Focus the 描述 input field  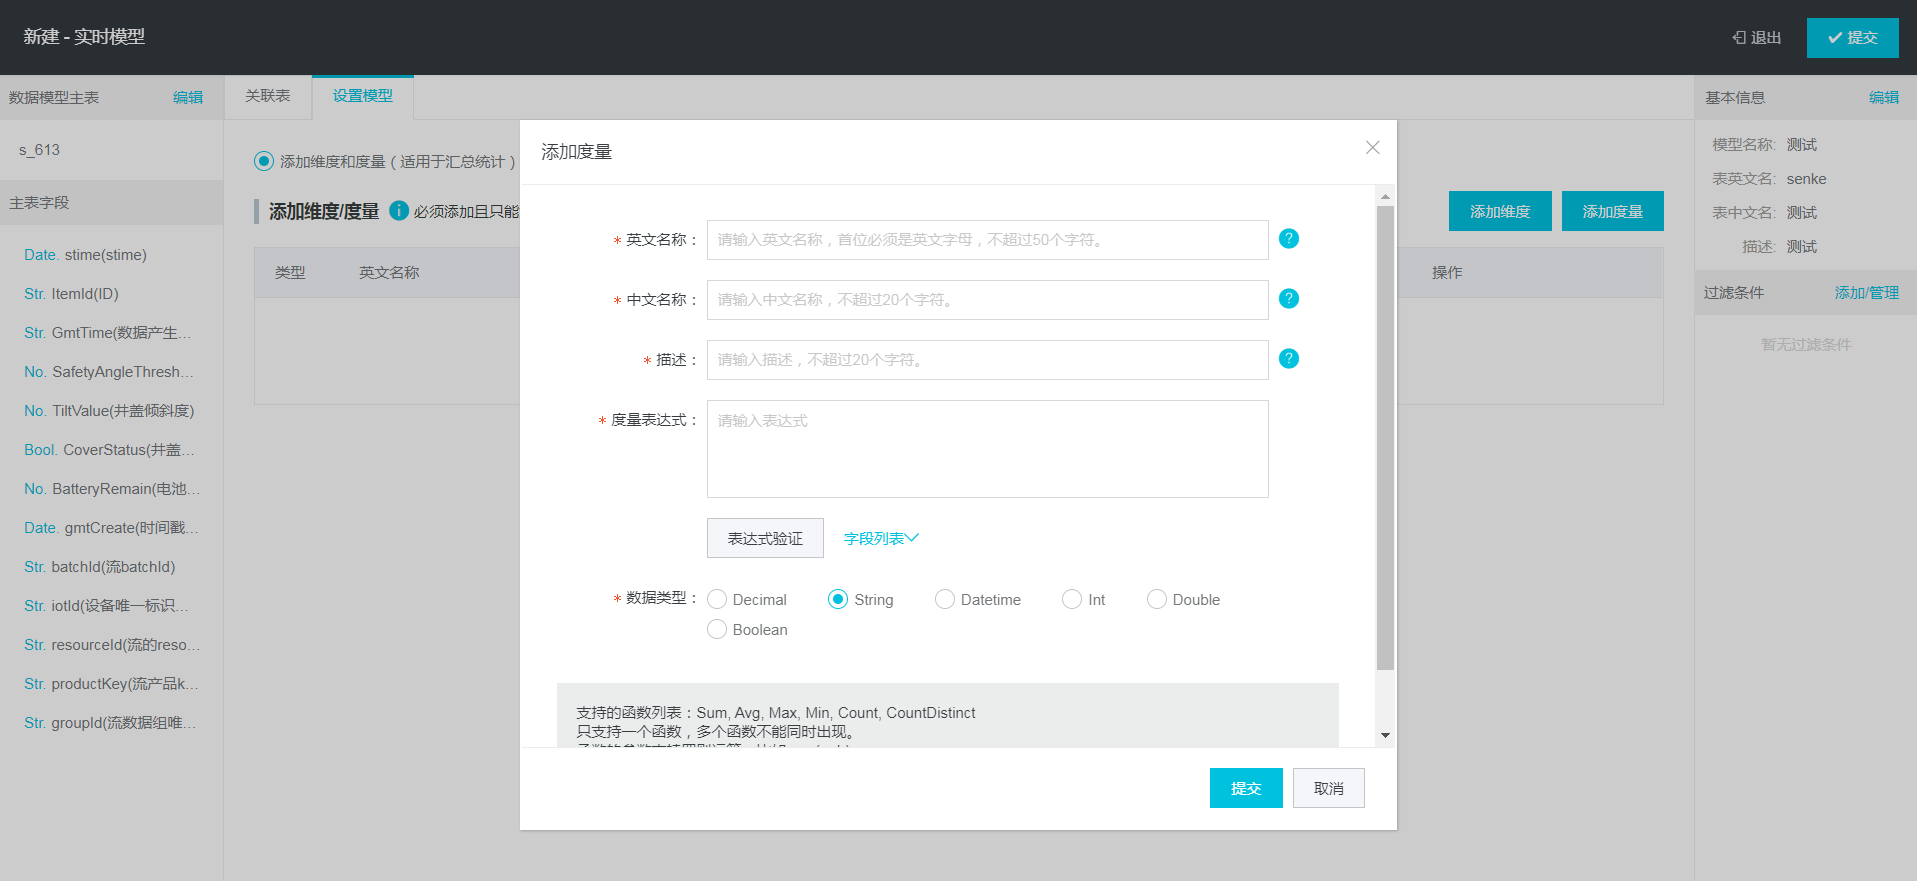click(x=988, y=360)
